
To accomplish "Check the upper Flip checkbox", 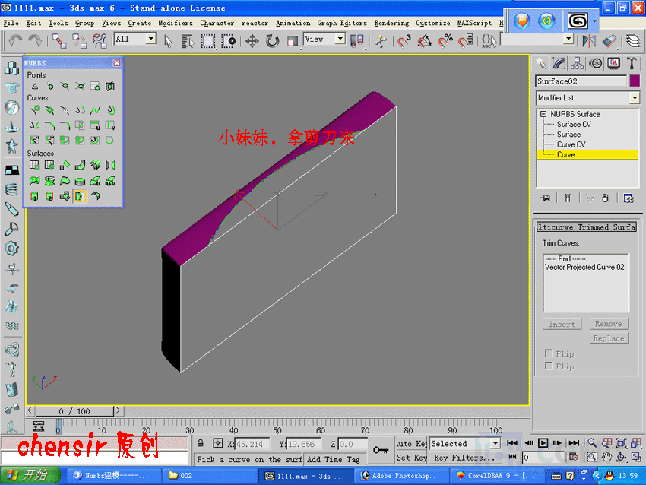I will click(548, 353).
